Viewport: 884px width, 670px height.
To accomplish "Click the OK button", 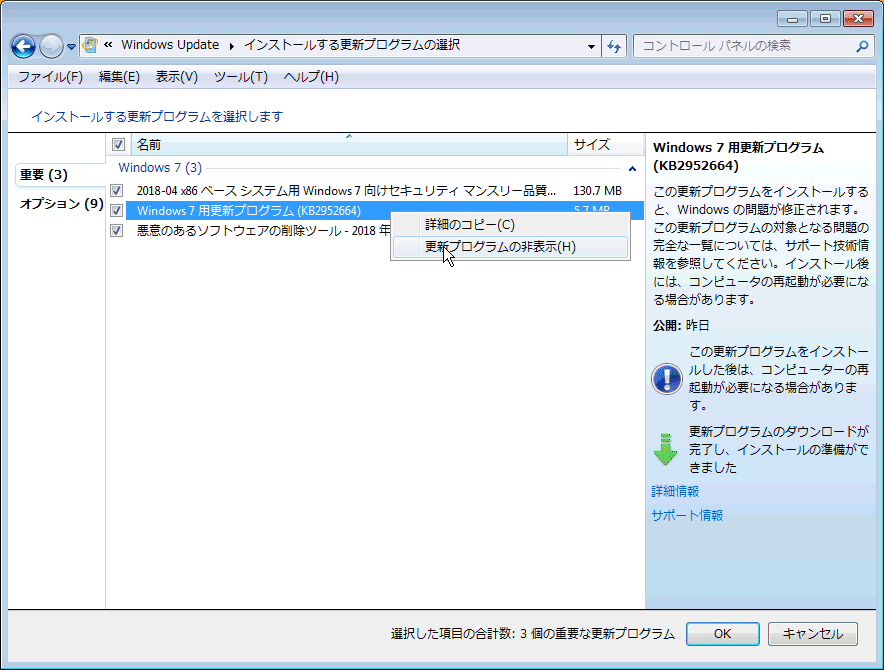I will pos(722,634).
